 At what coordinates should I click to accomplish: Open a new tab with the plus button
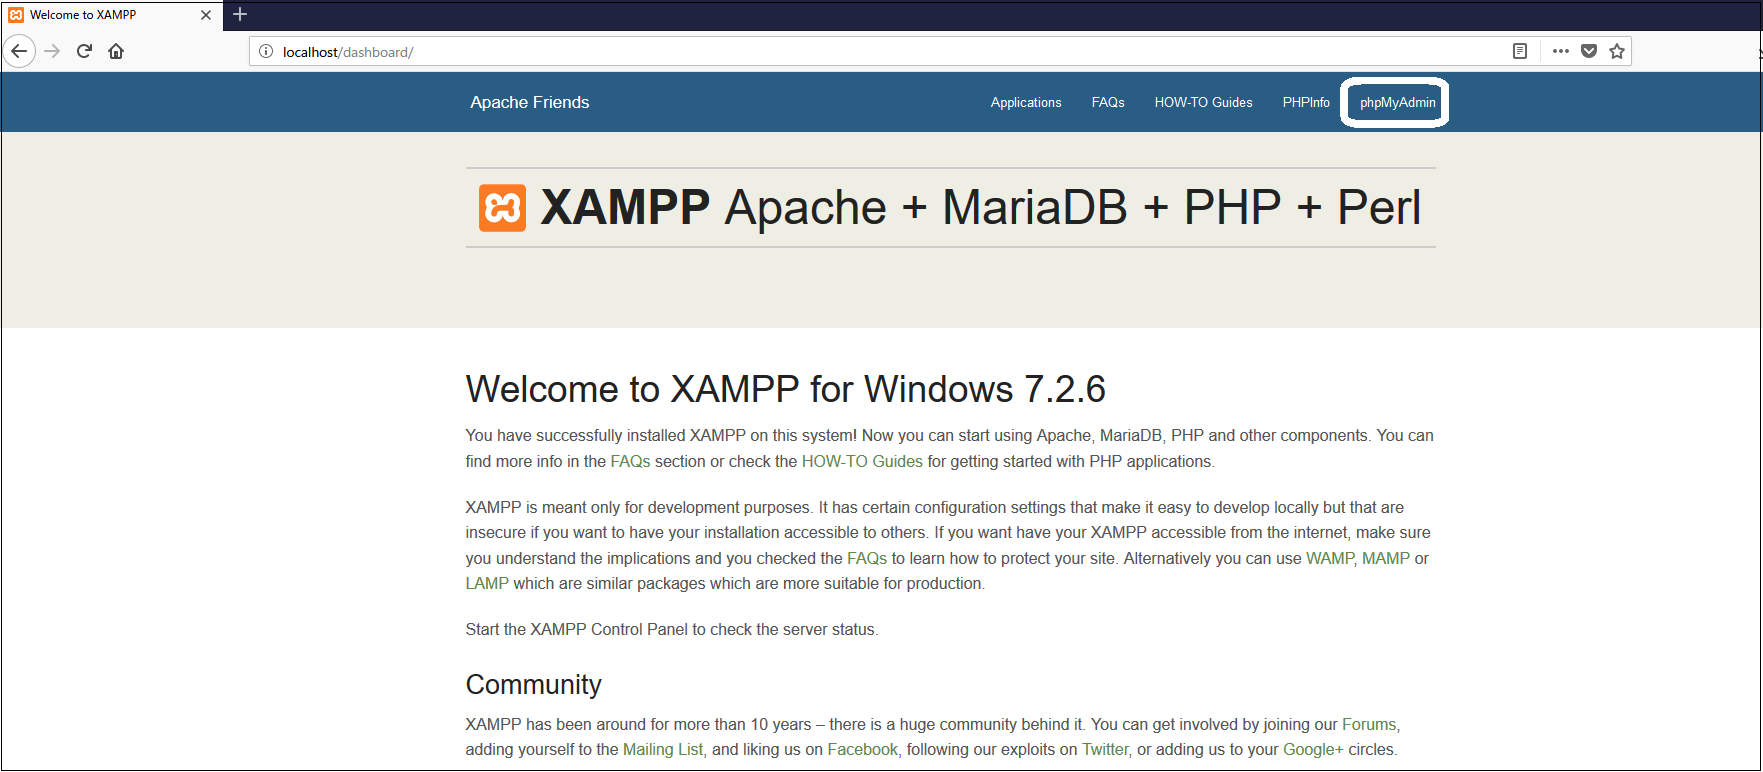click(240, 14)
